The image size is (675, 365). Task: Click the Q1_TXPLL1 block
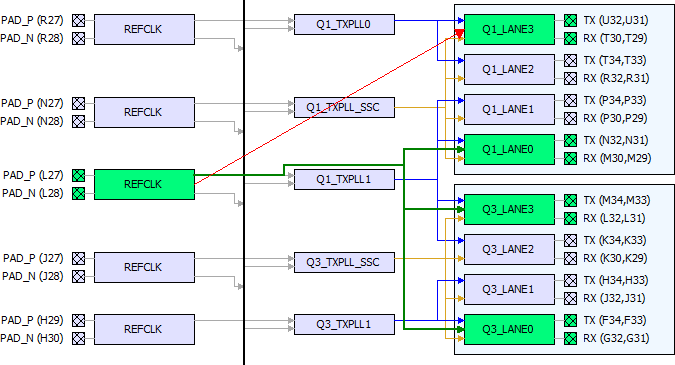point(344,179)
